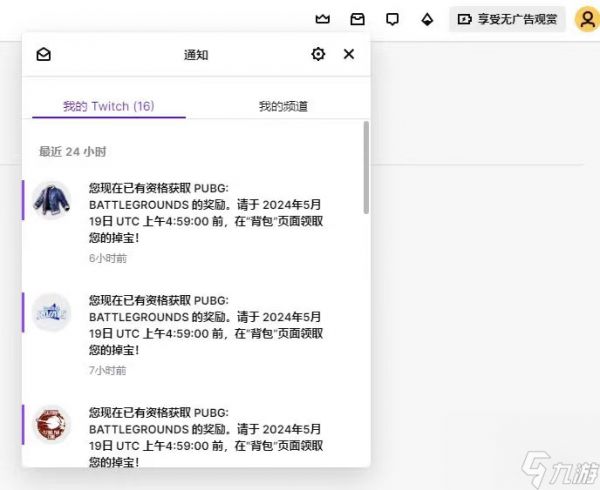
Task: Open the Prime loot crown icon
Action: [x=323, y=19]
